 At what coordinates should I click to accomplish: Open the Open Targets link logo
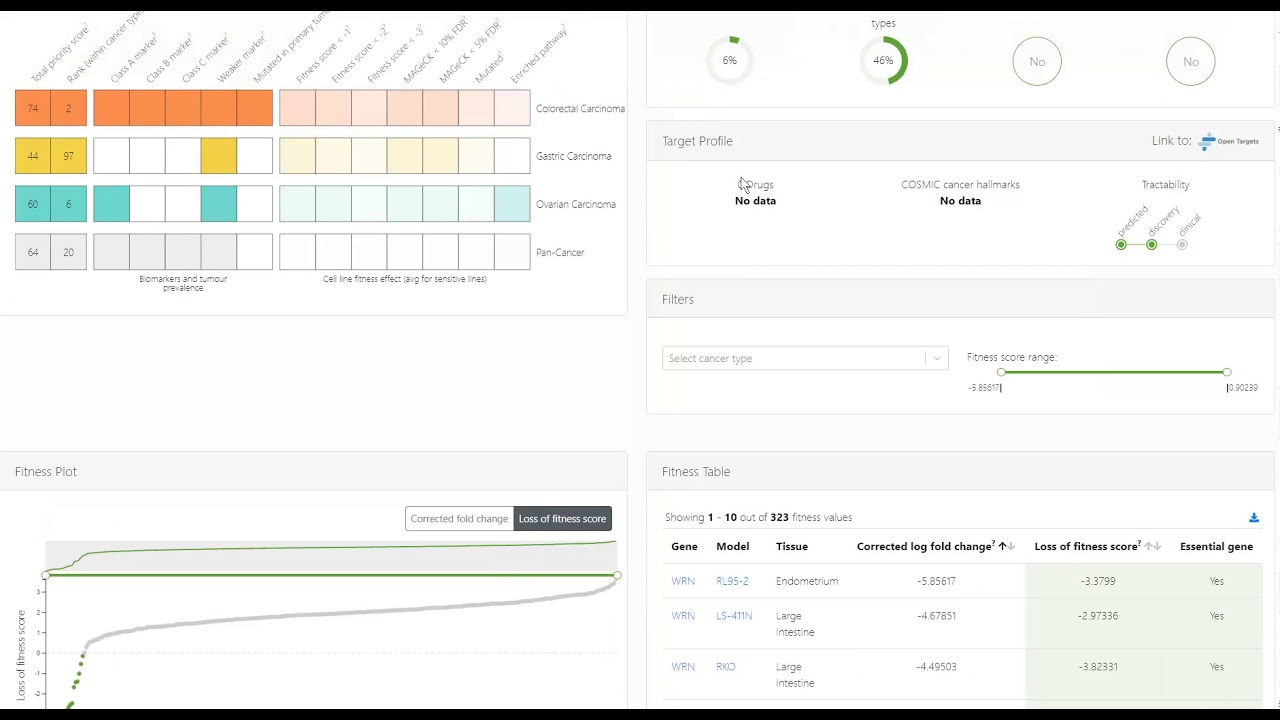point(1229,141)
